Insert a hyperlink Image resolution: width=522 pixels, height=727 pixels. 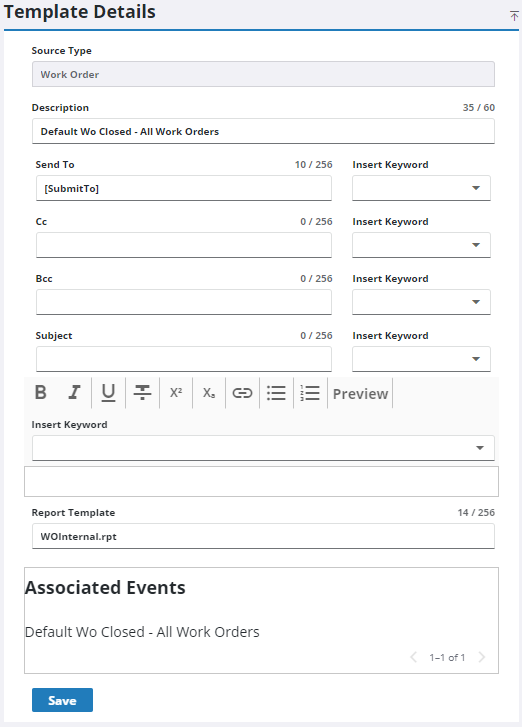(242, 393)
